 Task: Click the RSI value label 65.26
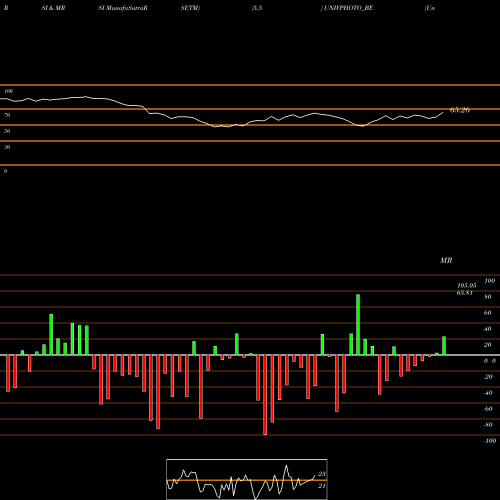(460, 110)
